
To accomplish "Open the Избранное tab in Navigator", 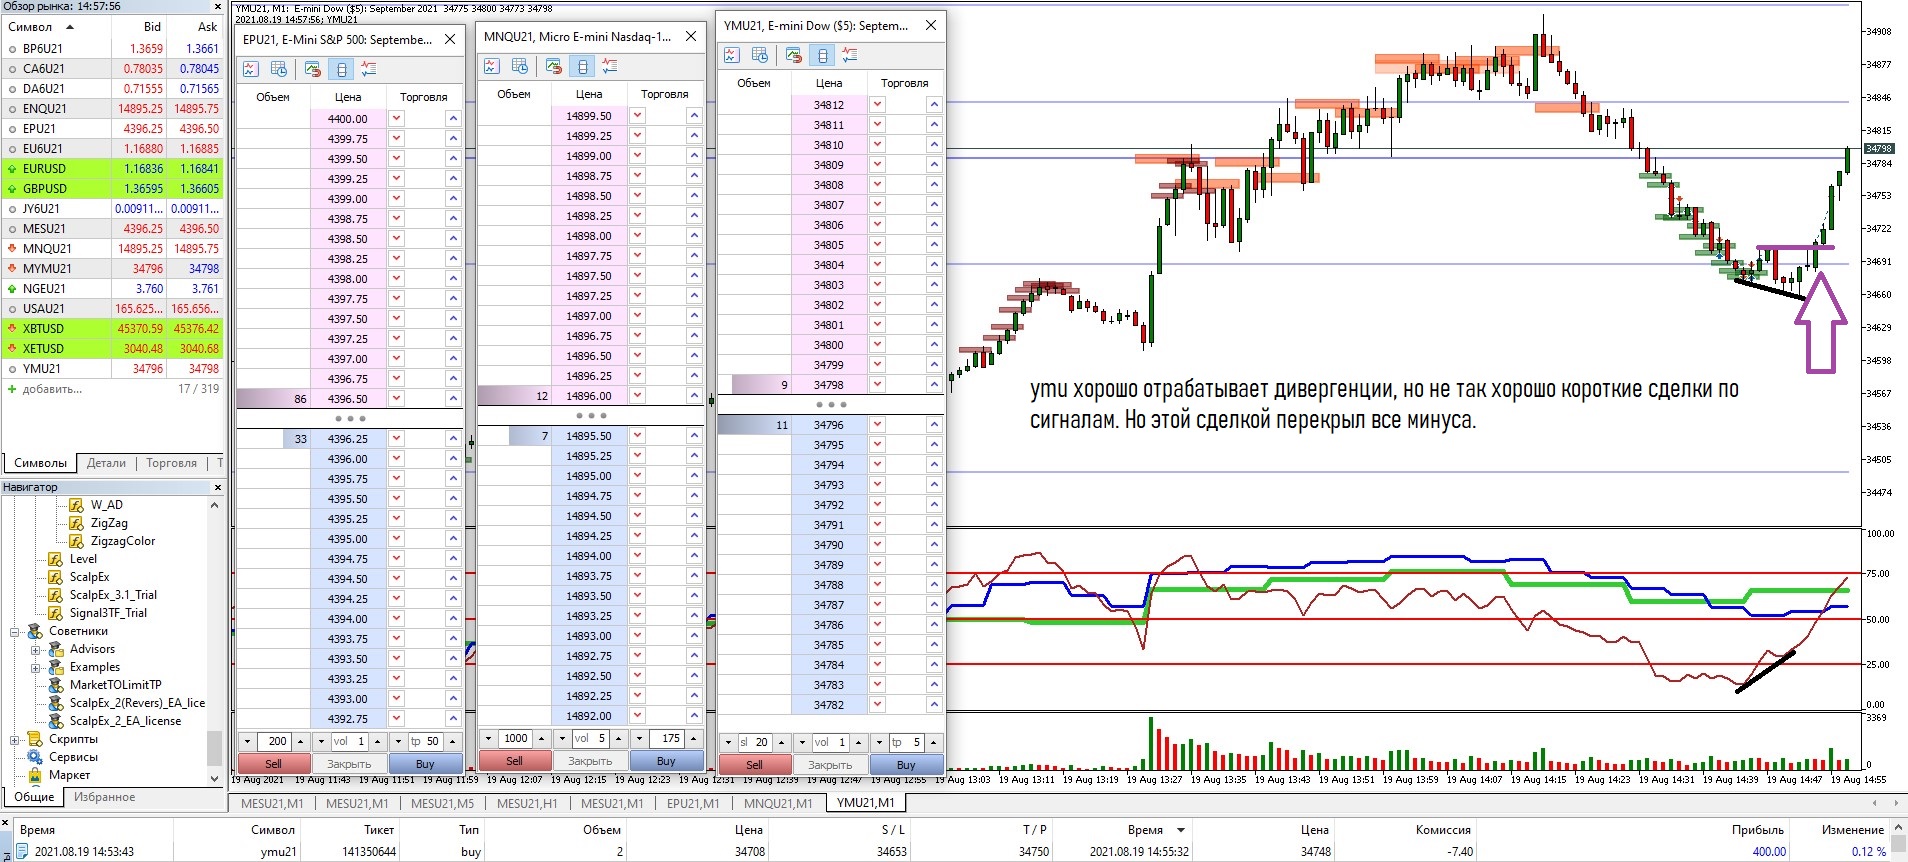I will pos(104,797).
